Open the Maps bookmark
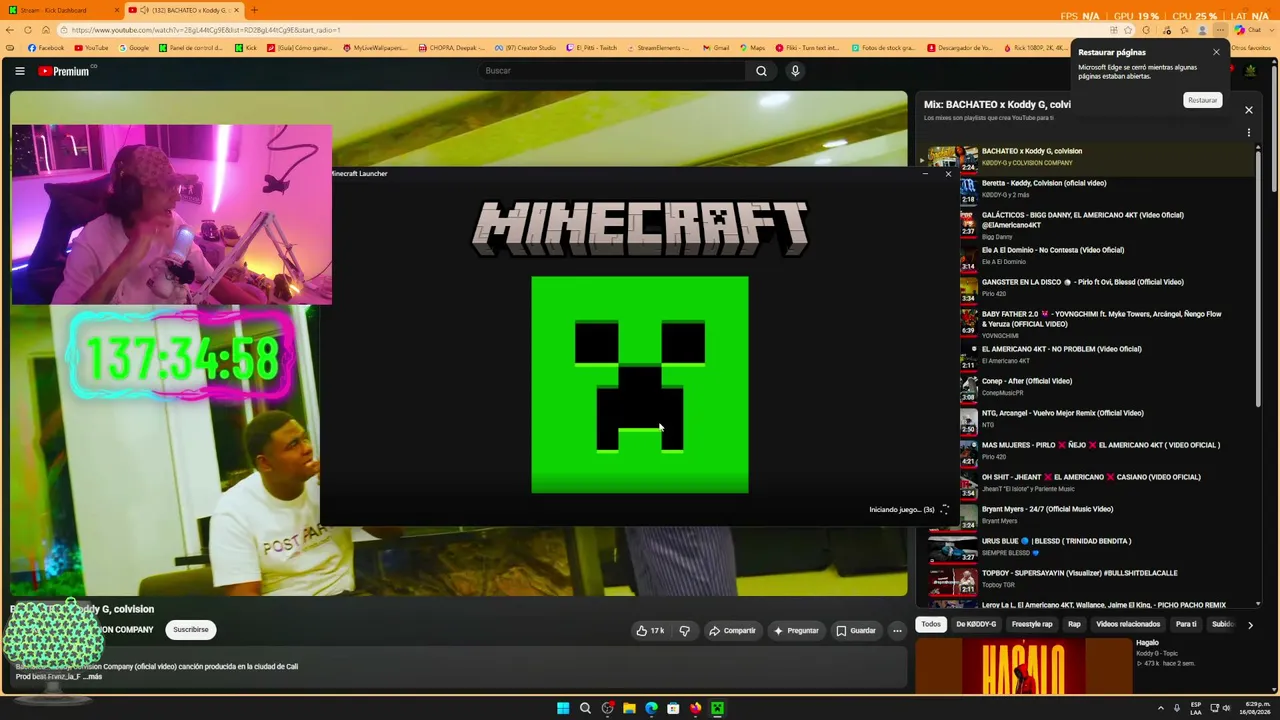 click(752, 48)
